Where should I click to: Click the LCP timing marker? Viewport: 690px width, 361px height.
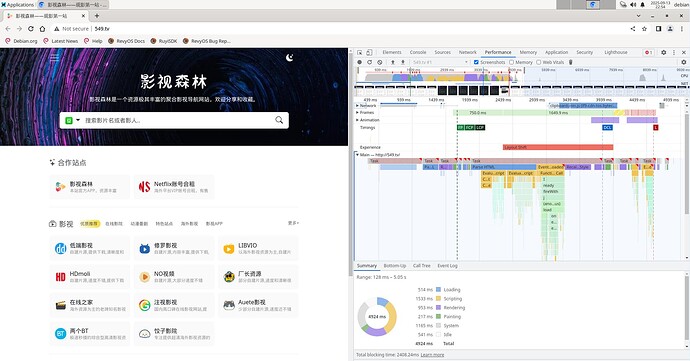[480, 128]
